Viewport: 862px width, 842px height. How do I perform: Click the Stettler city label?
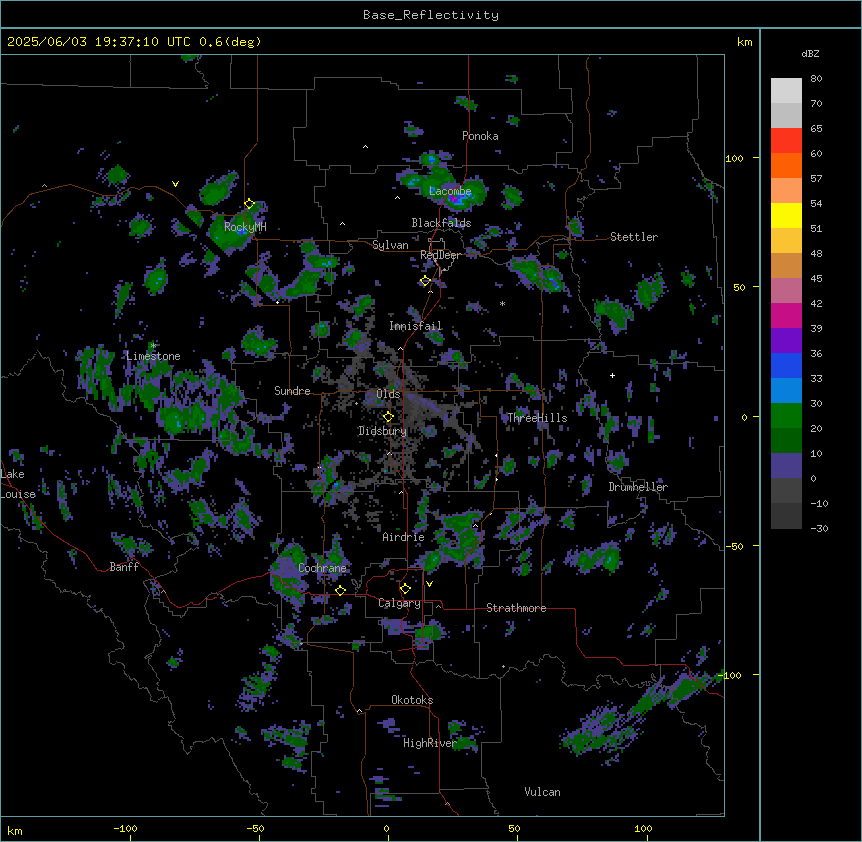point(634,237)
